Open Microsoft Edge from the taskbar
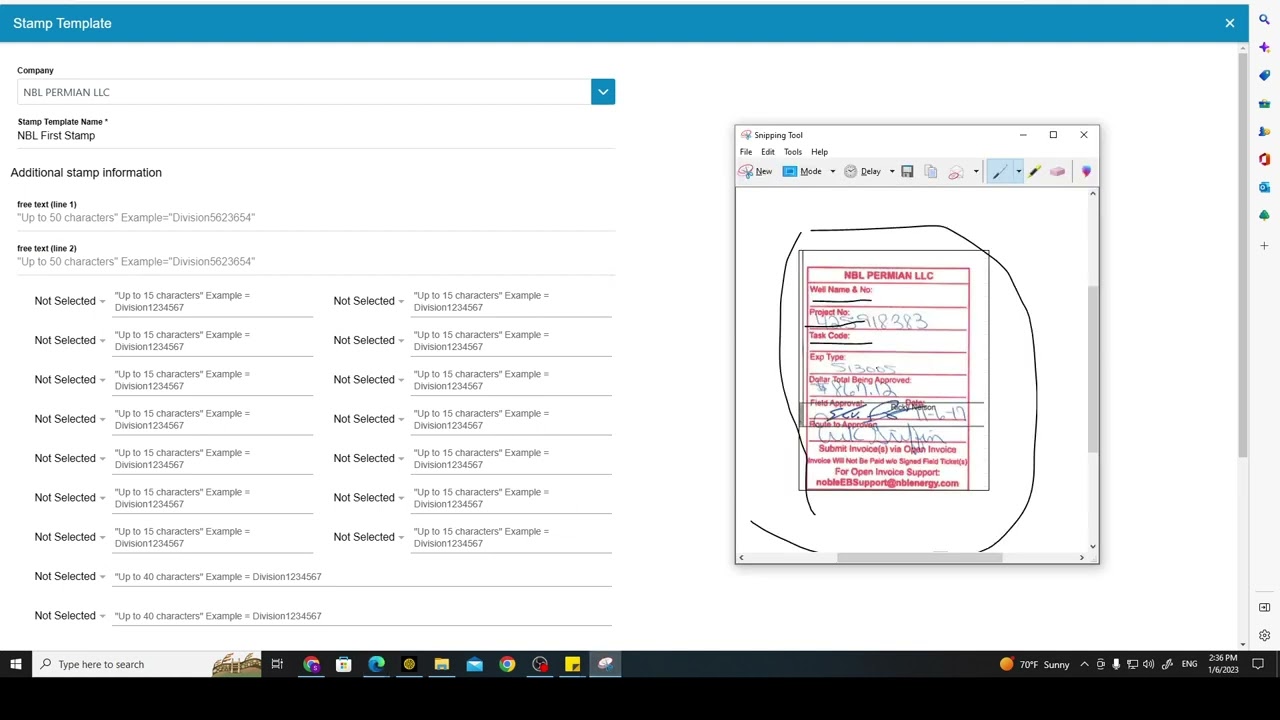Viewport: 1280px width, 720px height. pyautogui.click(x=376, y=664)
